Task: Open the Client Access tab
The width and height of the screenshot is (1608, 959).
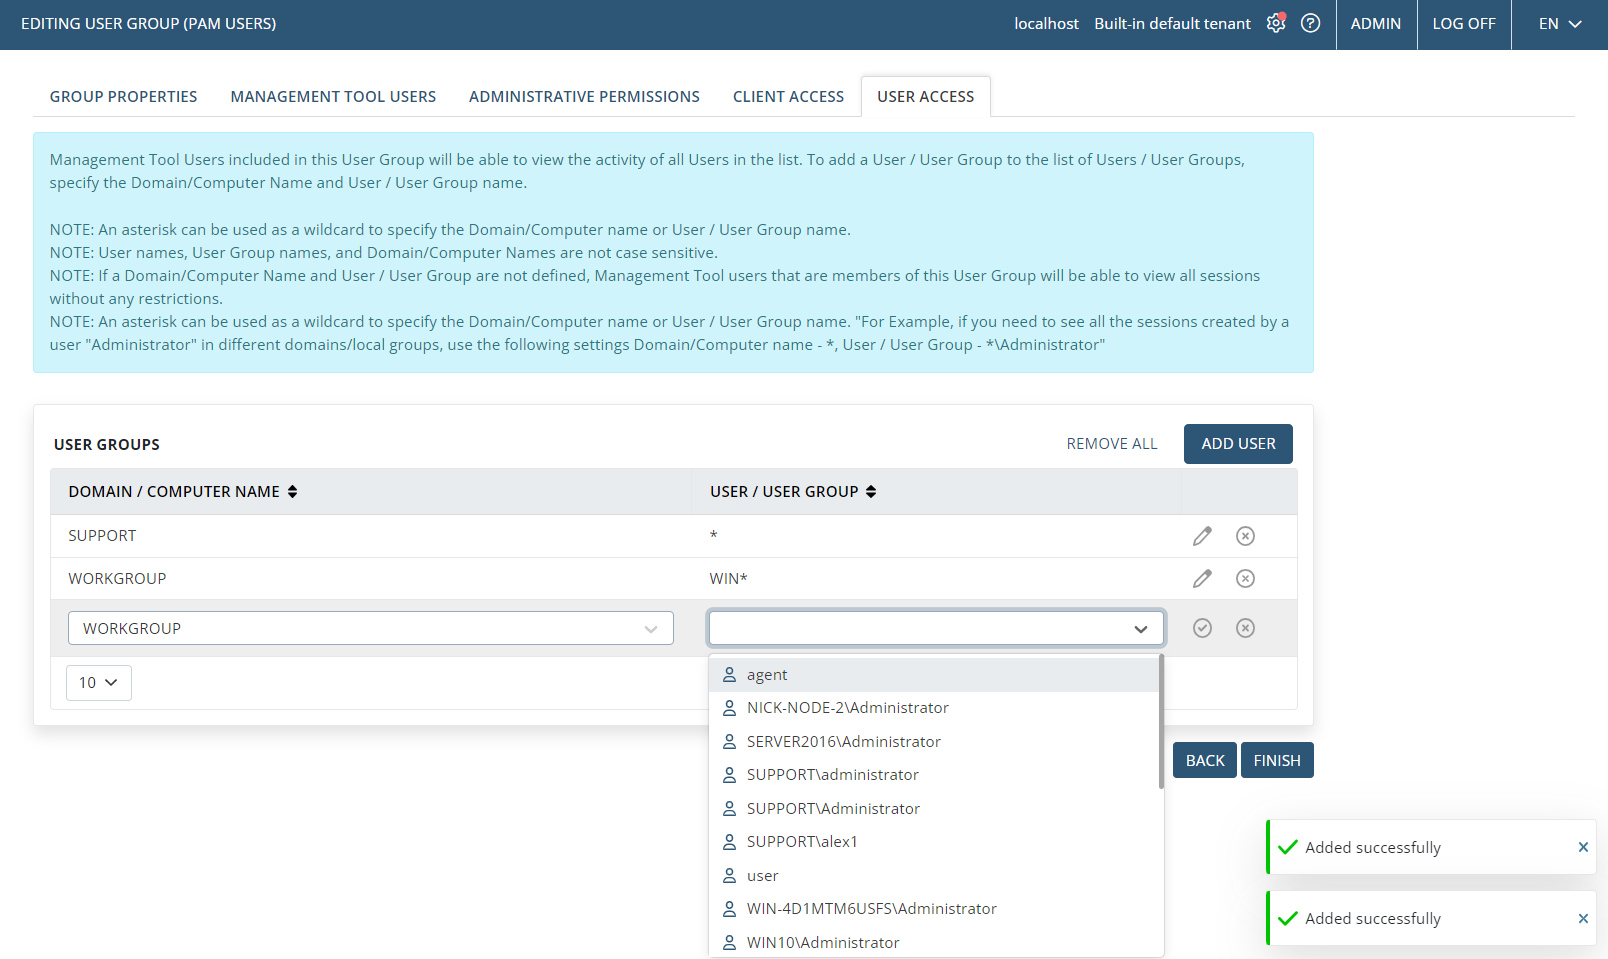Action: [788, 97]
